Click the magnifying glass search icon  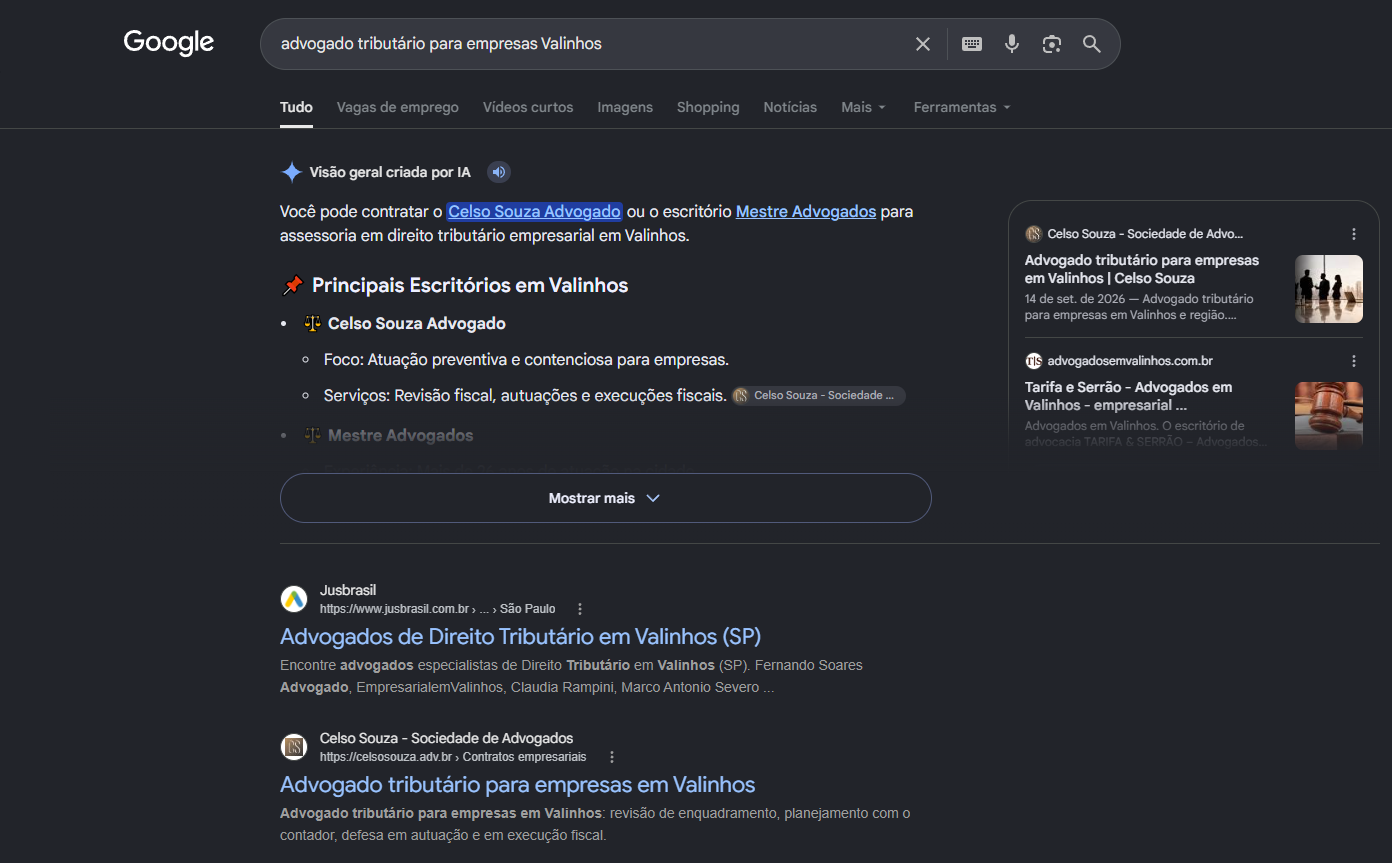[x=1092, y=44]
